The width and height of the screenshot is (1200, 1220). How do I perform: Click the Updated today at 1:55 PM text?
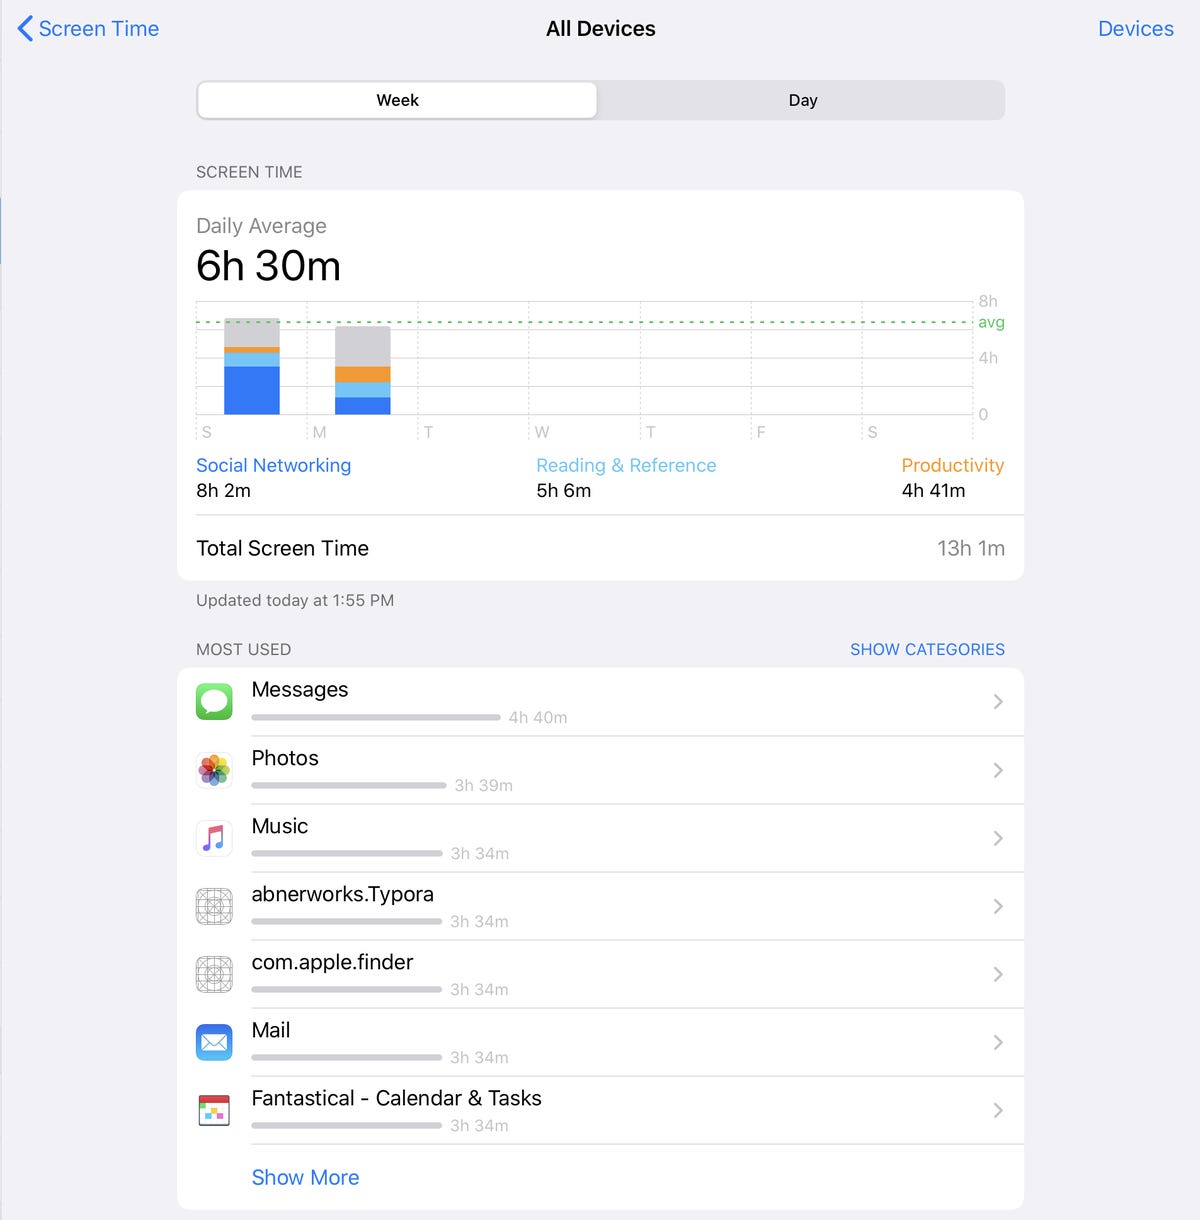(x=295, y=600)
